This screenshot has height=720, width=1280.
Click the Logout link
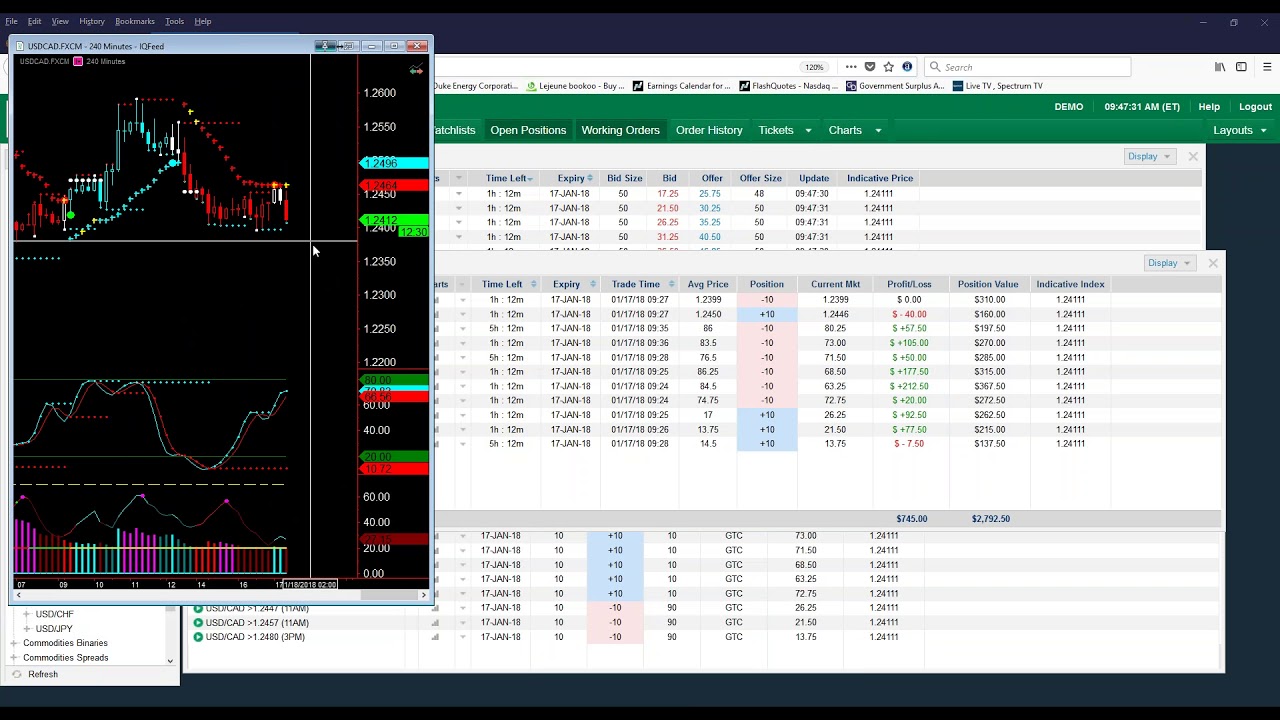coord(1255,107)
